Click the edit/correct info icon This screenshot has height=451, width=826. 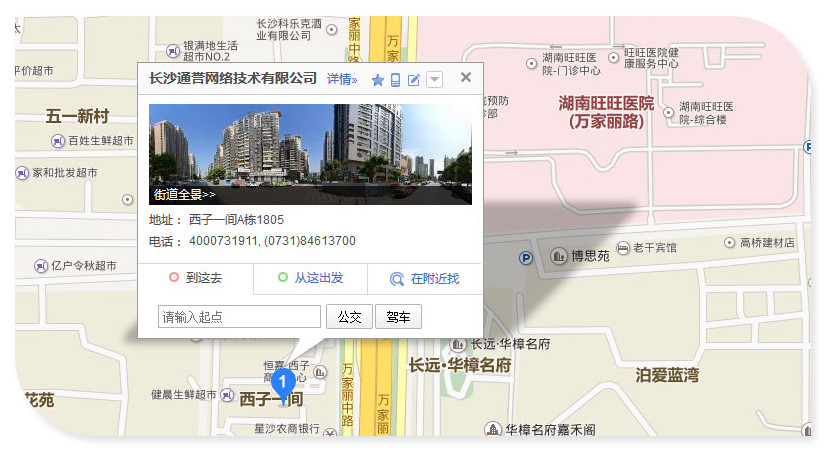tap(414, 80)
